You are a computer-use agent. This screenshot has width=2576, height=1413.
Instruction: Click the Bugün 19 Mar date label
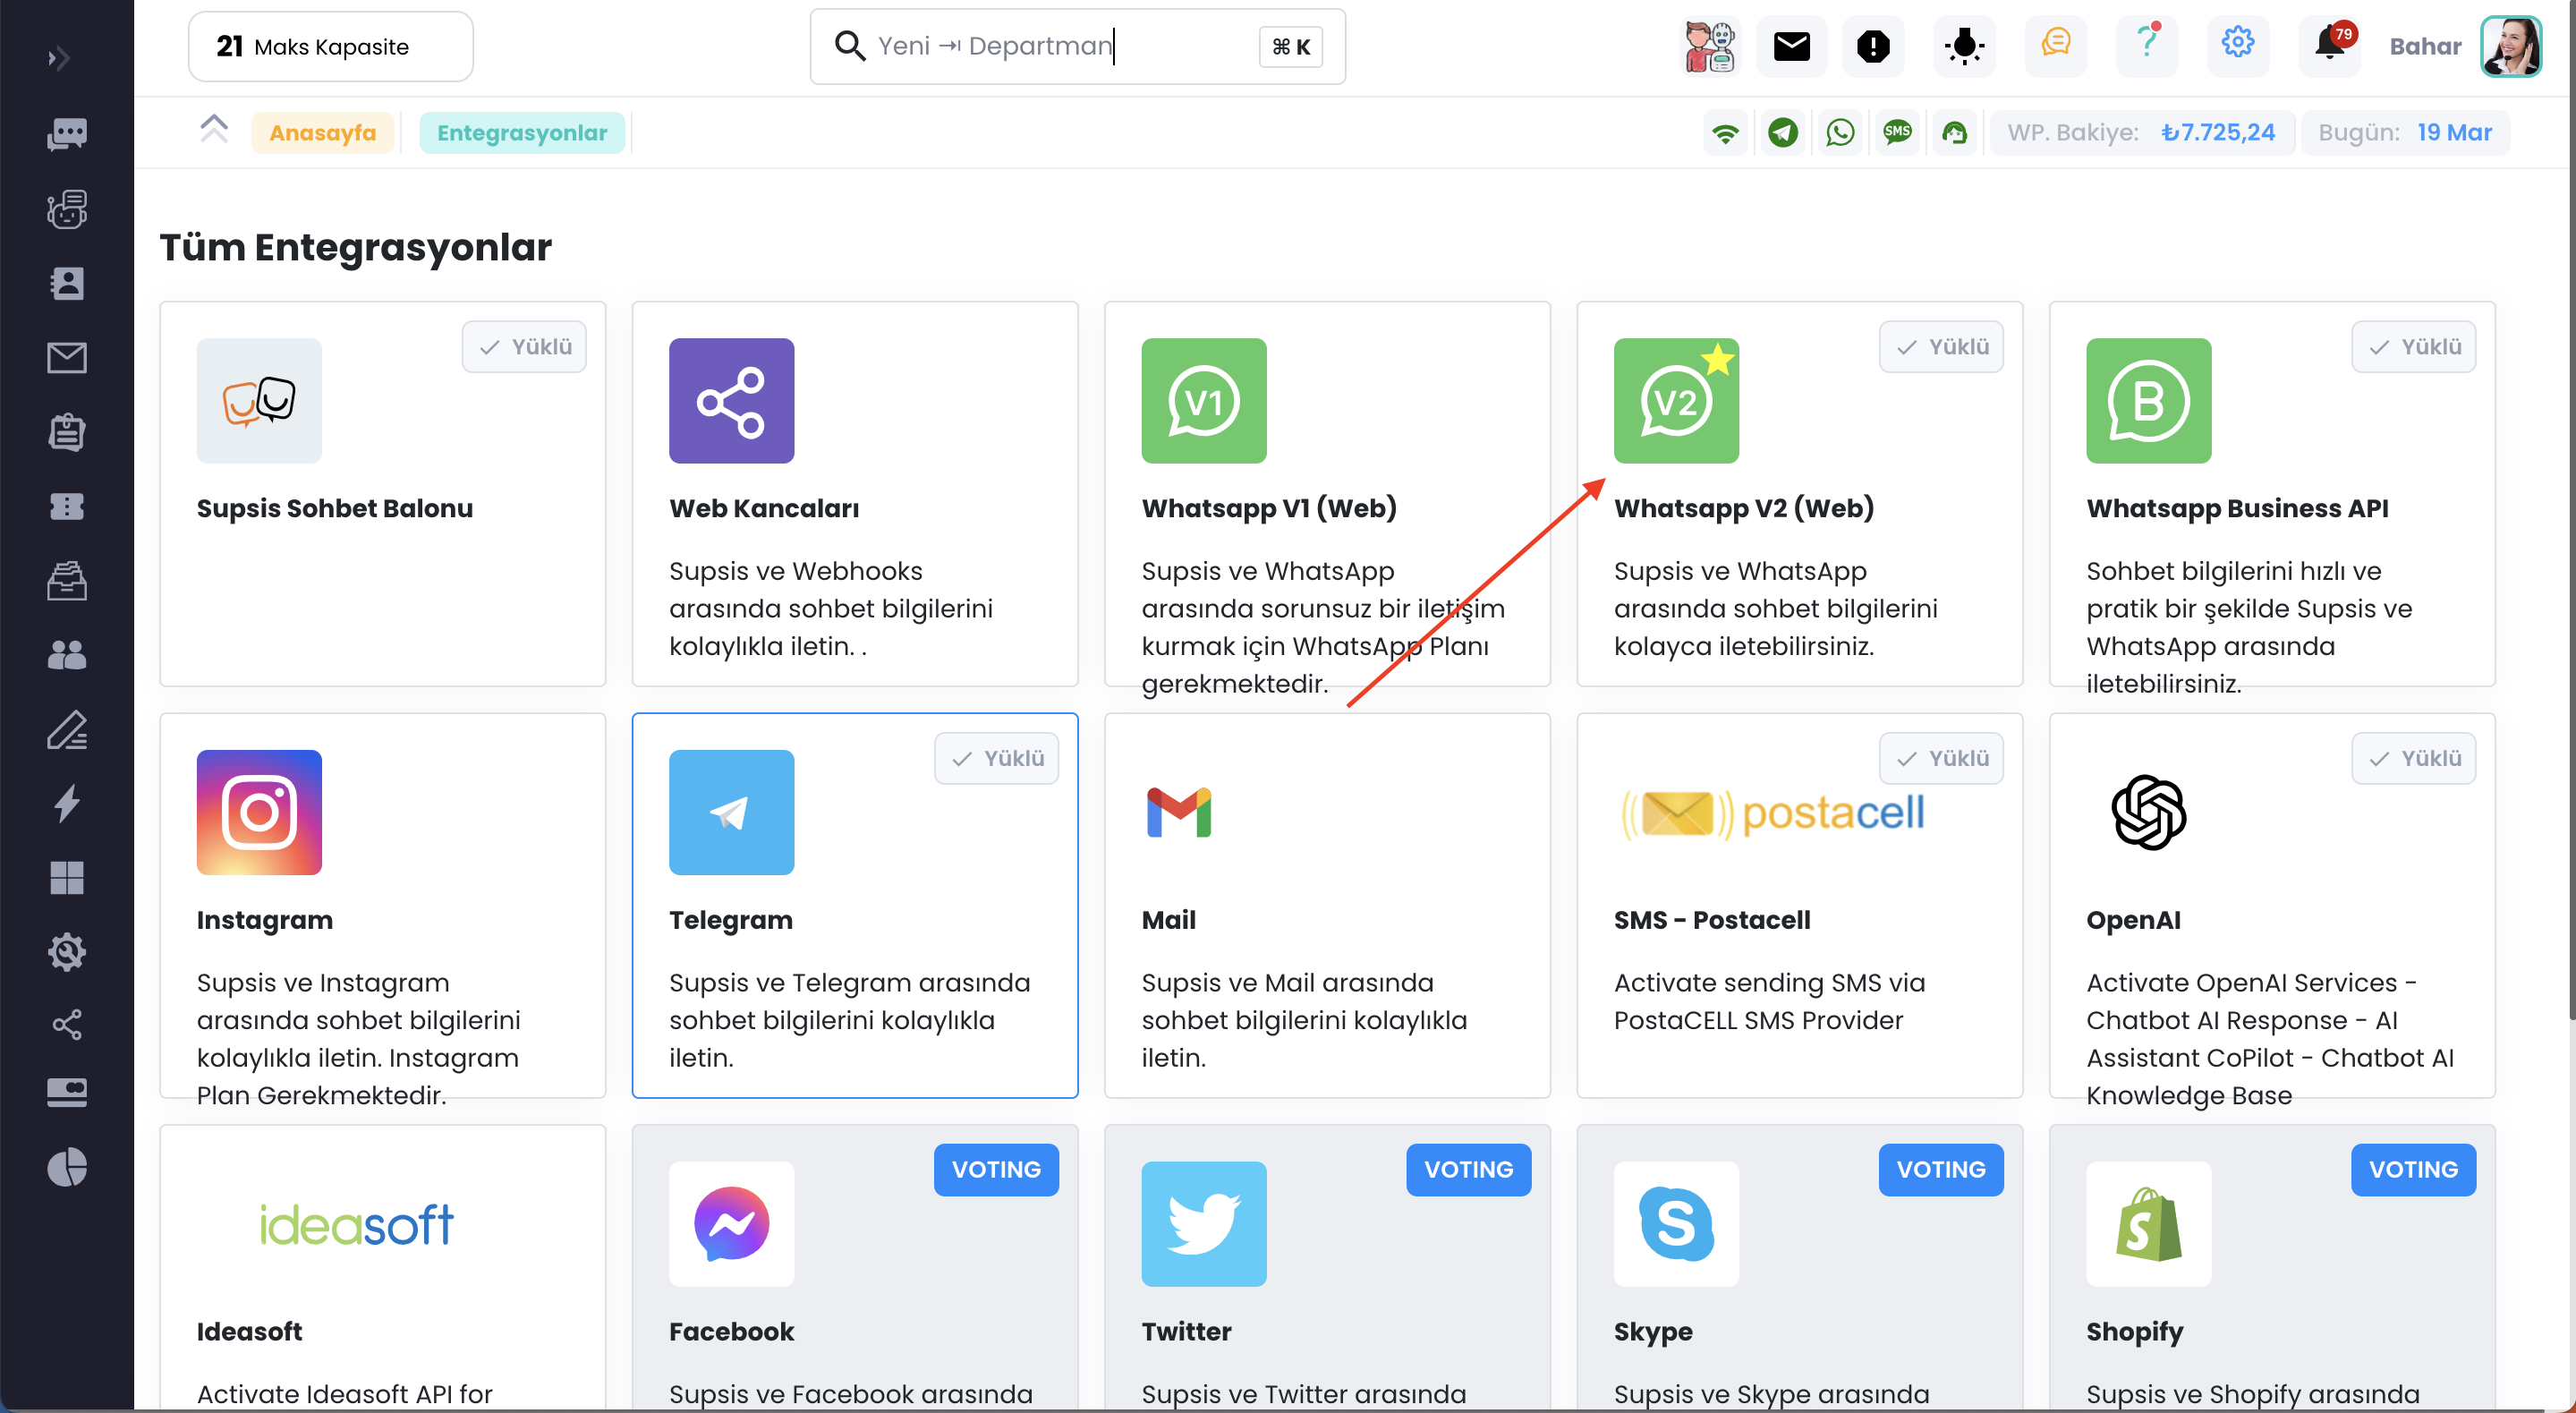pyautogui.click(x=2404, y=133)
